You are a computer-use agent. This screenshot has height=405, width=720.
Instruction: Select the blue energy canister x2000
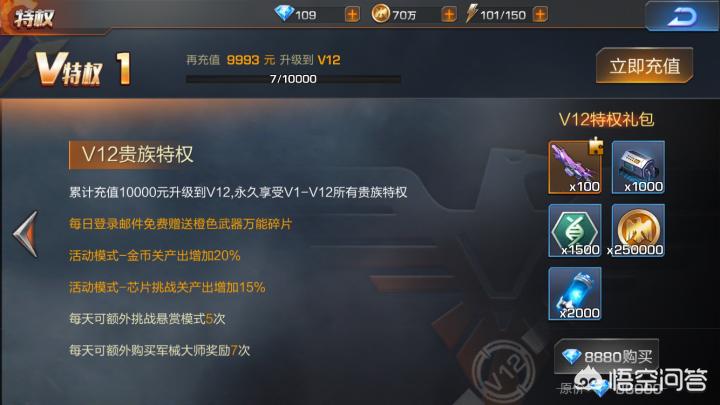575,293
